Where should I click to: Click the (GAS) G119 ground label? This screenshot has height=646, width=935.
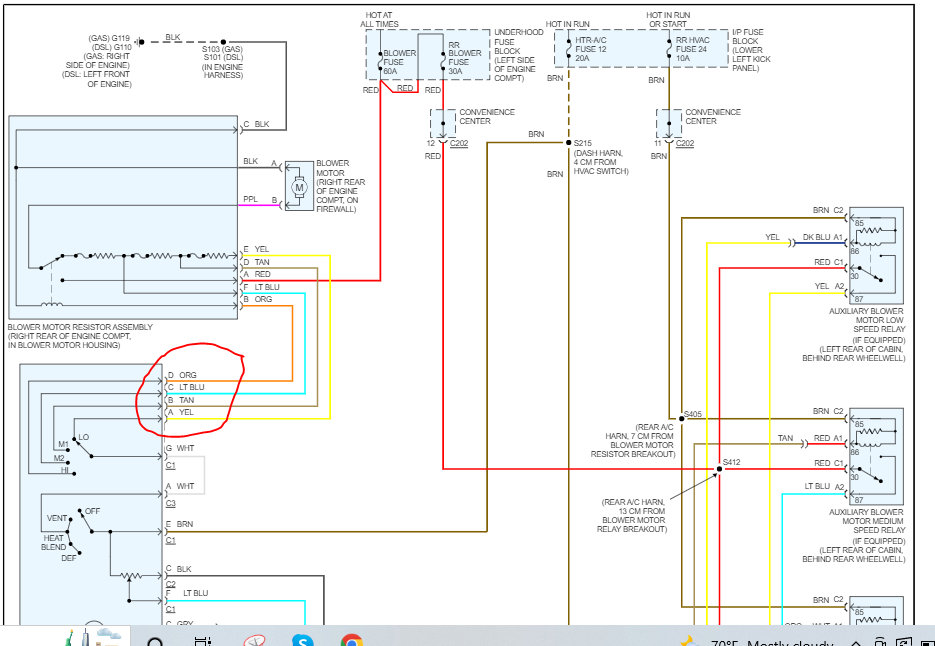pyautogui.click(x=109, y=38)
